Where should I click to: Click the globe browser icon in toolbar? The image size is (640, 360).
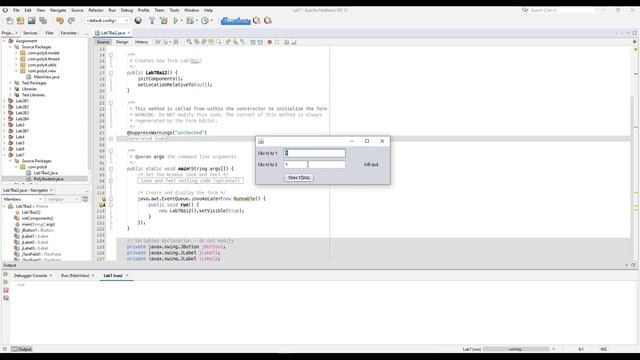point(138,20)
